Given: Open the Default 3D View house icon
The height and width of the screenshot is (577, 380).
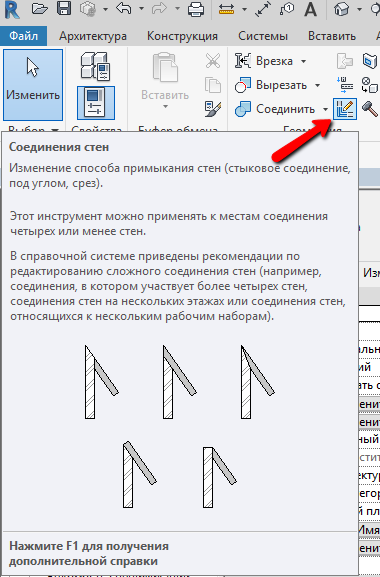Looking at the screenshot, I should coord(342,9).
